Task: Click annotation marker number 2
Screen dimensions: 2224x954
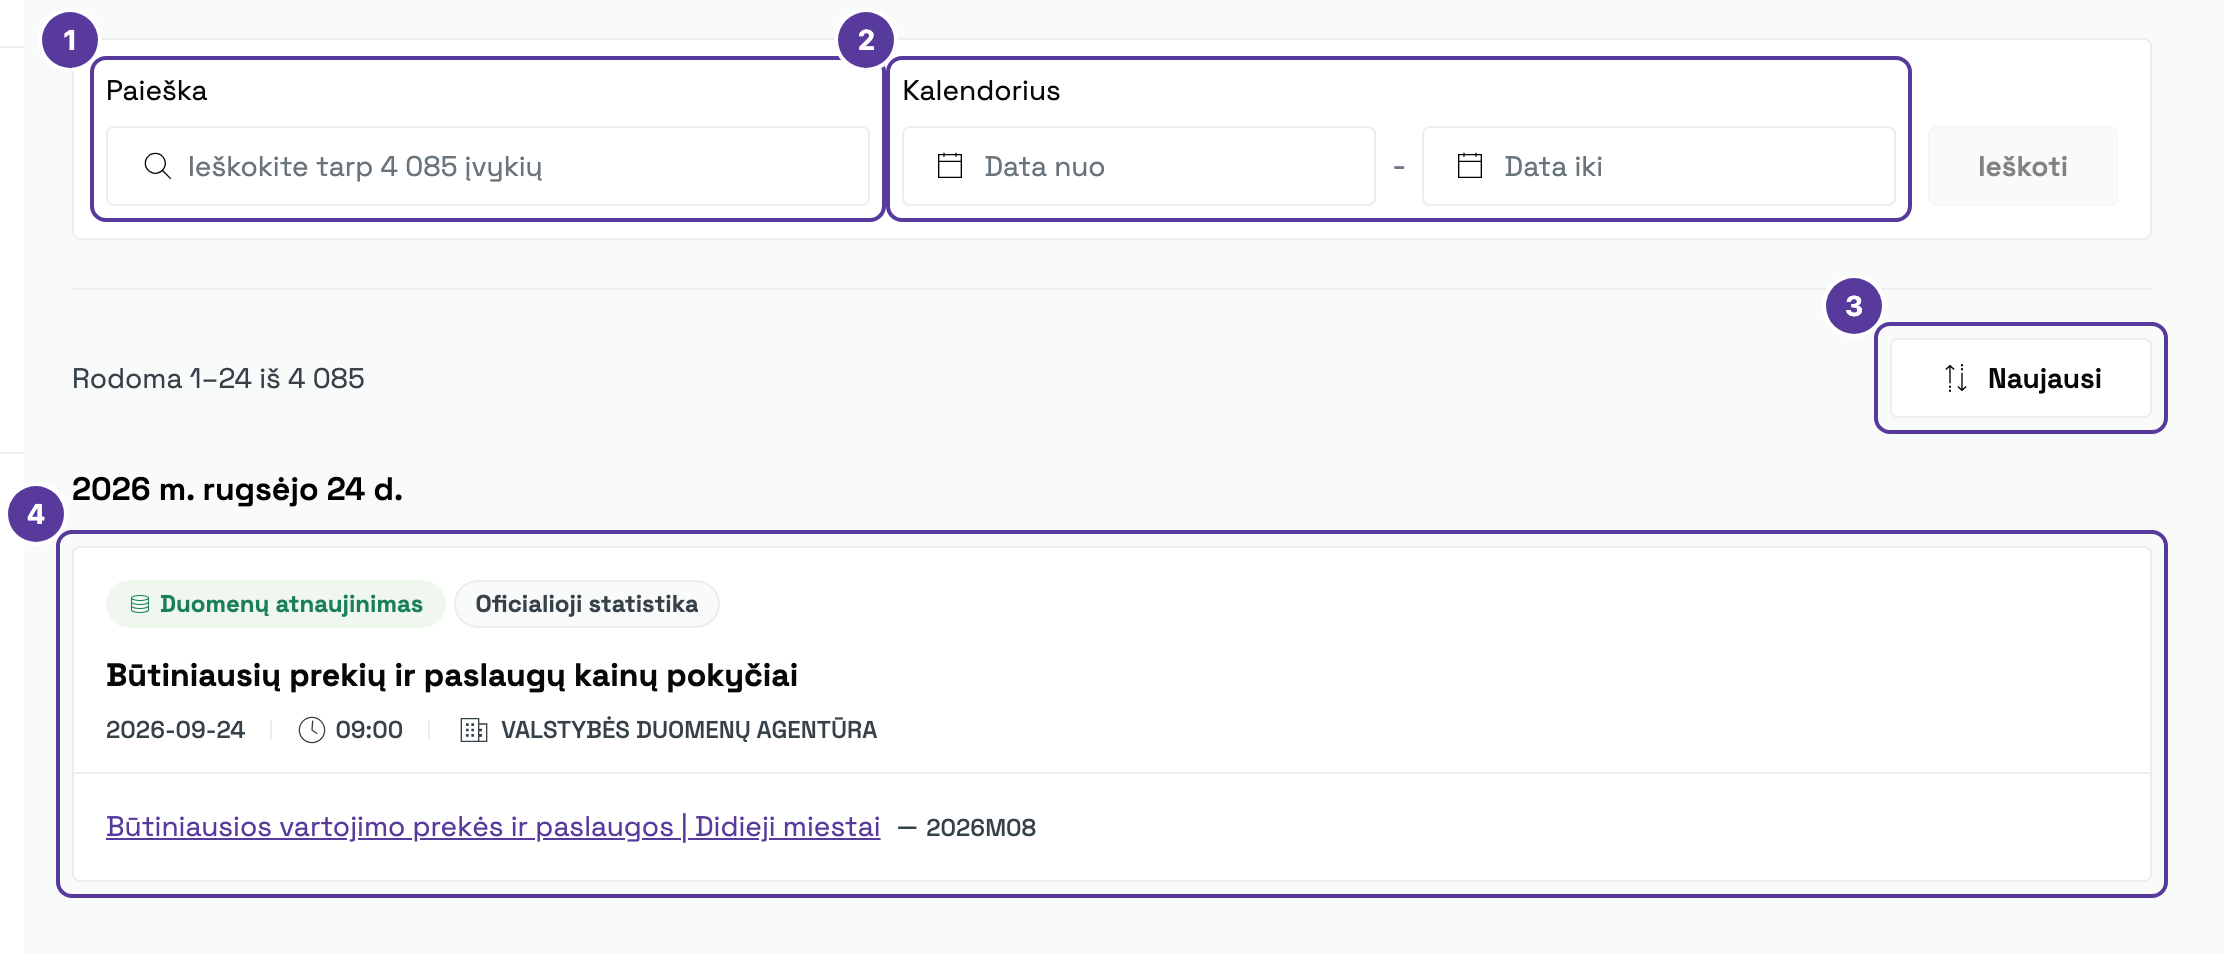Action: click(866, 40)
